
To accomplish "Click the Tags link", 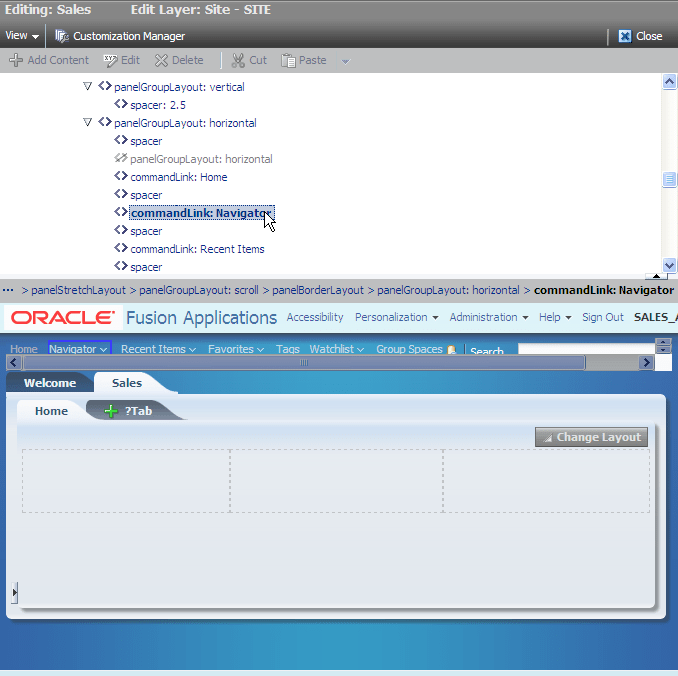I will tap(288, 349).
